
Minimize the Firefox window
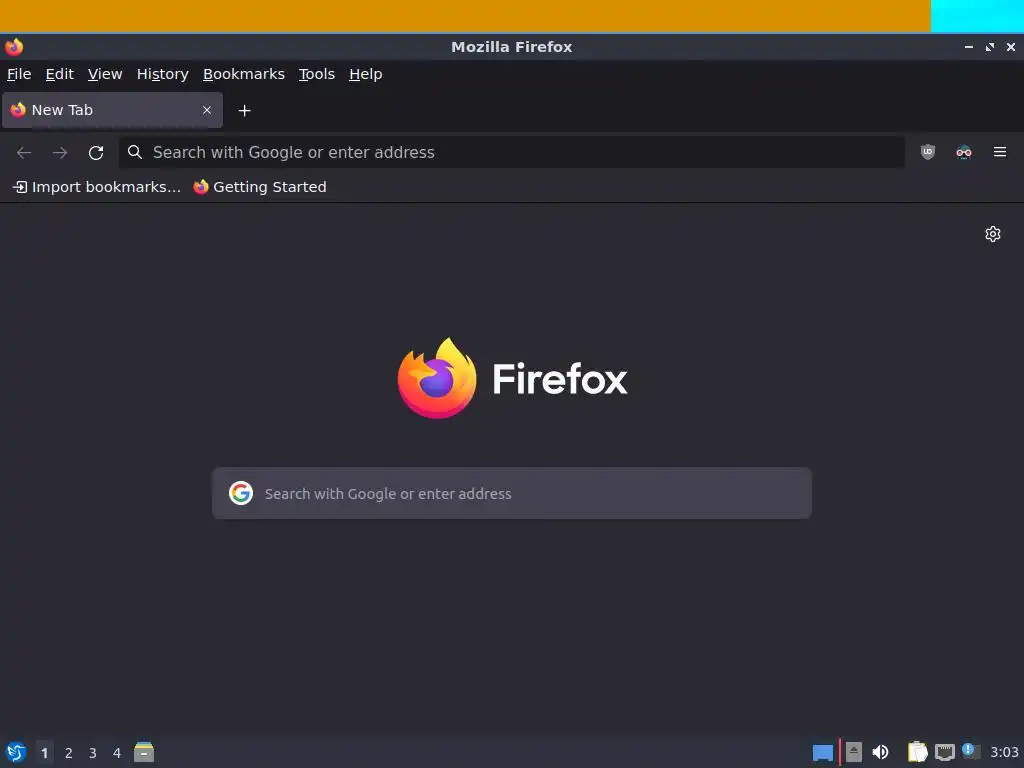pos(968,47)
